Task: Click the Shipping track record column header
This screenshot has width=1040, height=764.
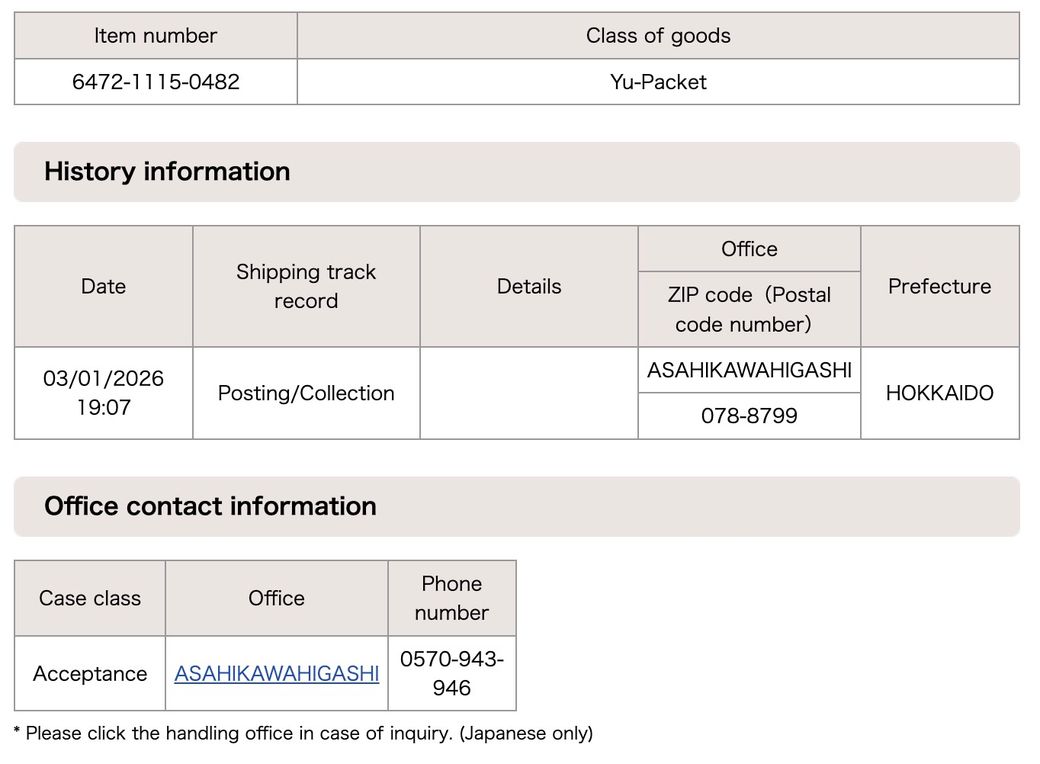Action: (306, 287)
